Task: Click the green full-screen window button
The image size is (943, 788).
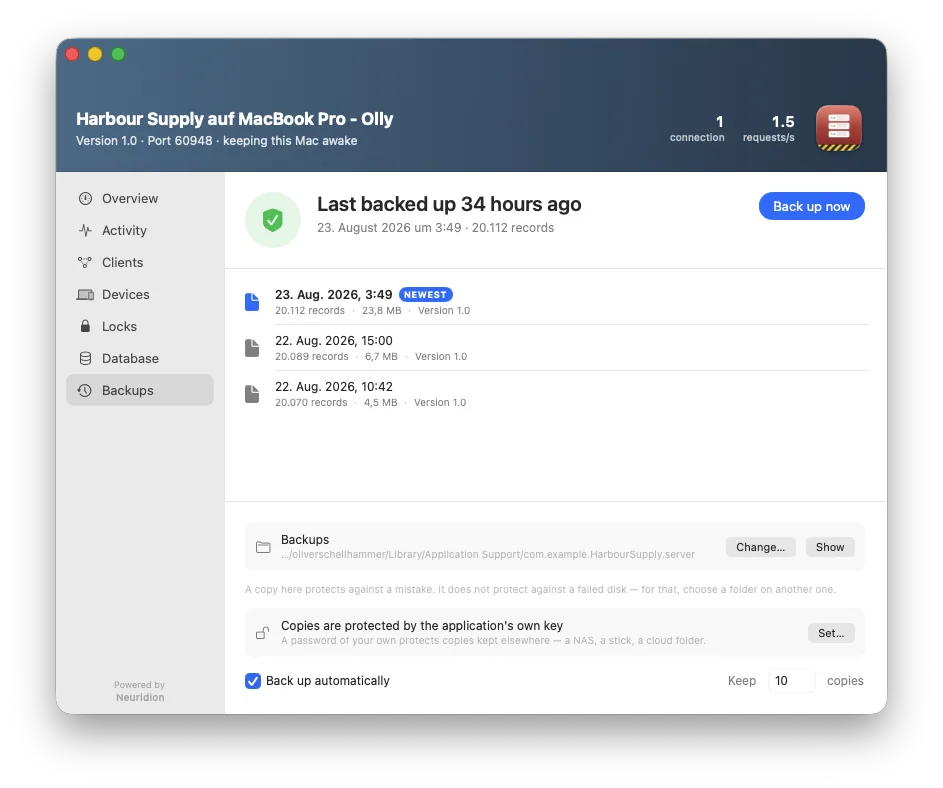Action: (118, 54)
